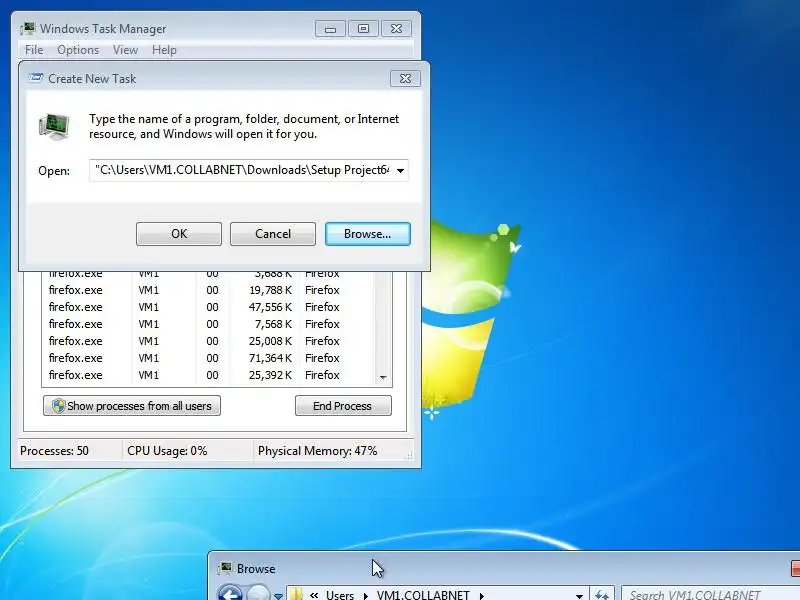Expand the arrow after Users in breadcrumb
Image resolution: width=800 pixels, height=600 pixels.
(365, 595)
